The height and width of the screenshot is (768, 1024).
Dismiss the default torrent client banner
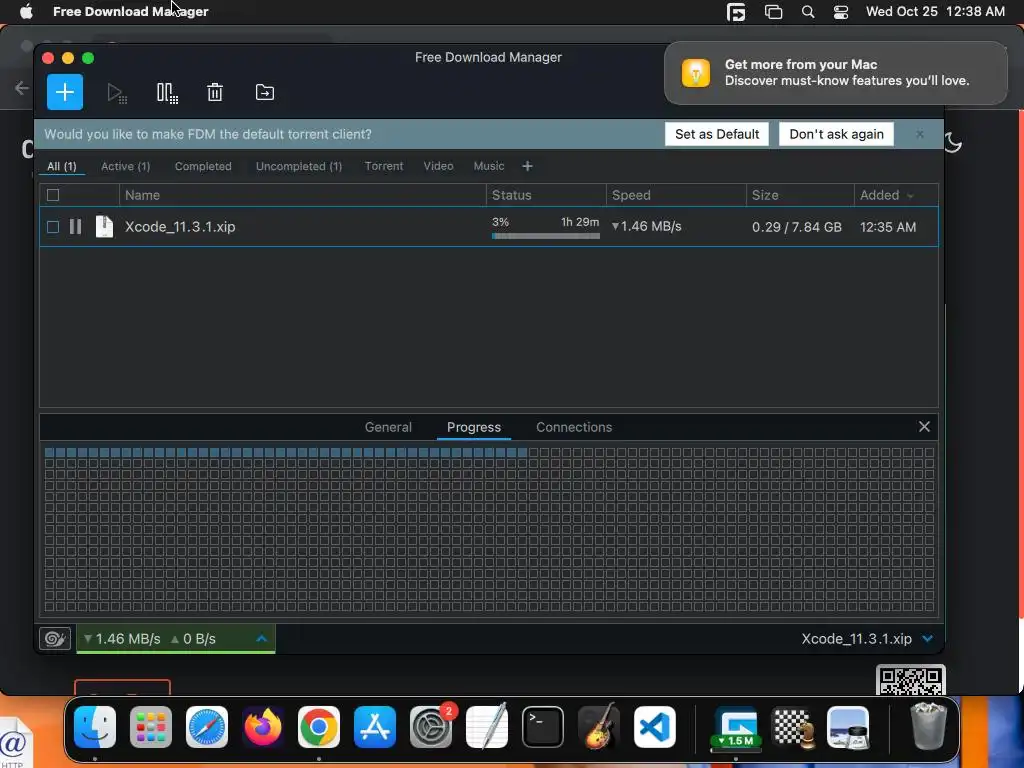point(920,134)
